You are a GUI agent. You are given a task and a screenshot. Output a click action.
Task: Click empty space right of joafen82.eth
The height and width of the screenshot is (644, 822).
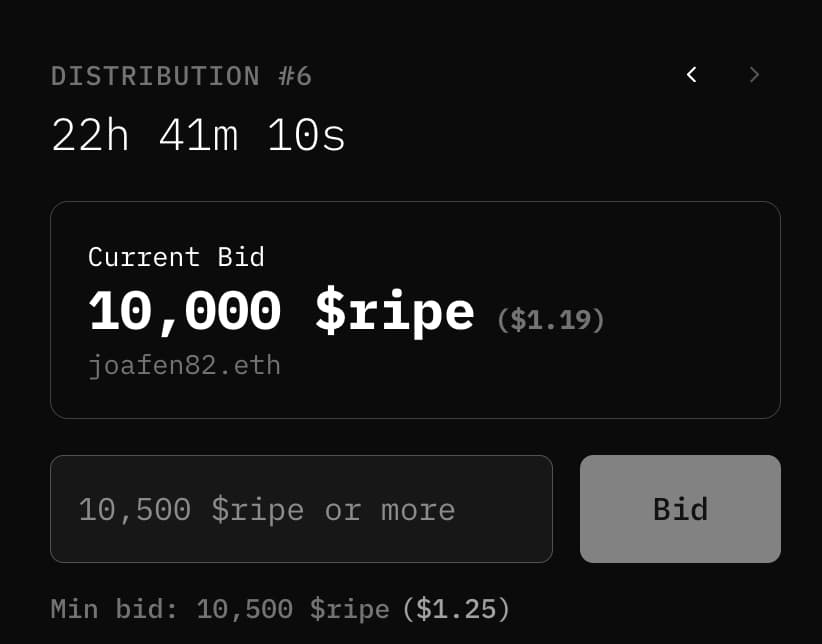[520, 366]
